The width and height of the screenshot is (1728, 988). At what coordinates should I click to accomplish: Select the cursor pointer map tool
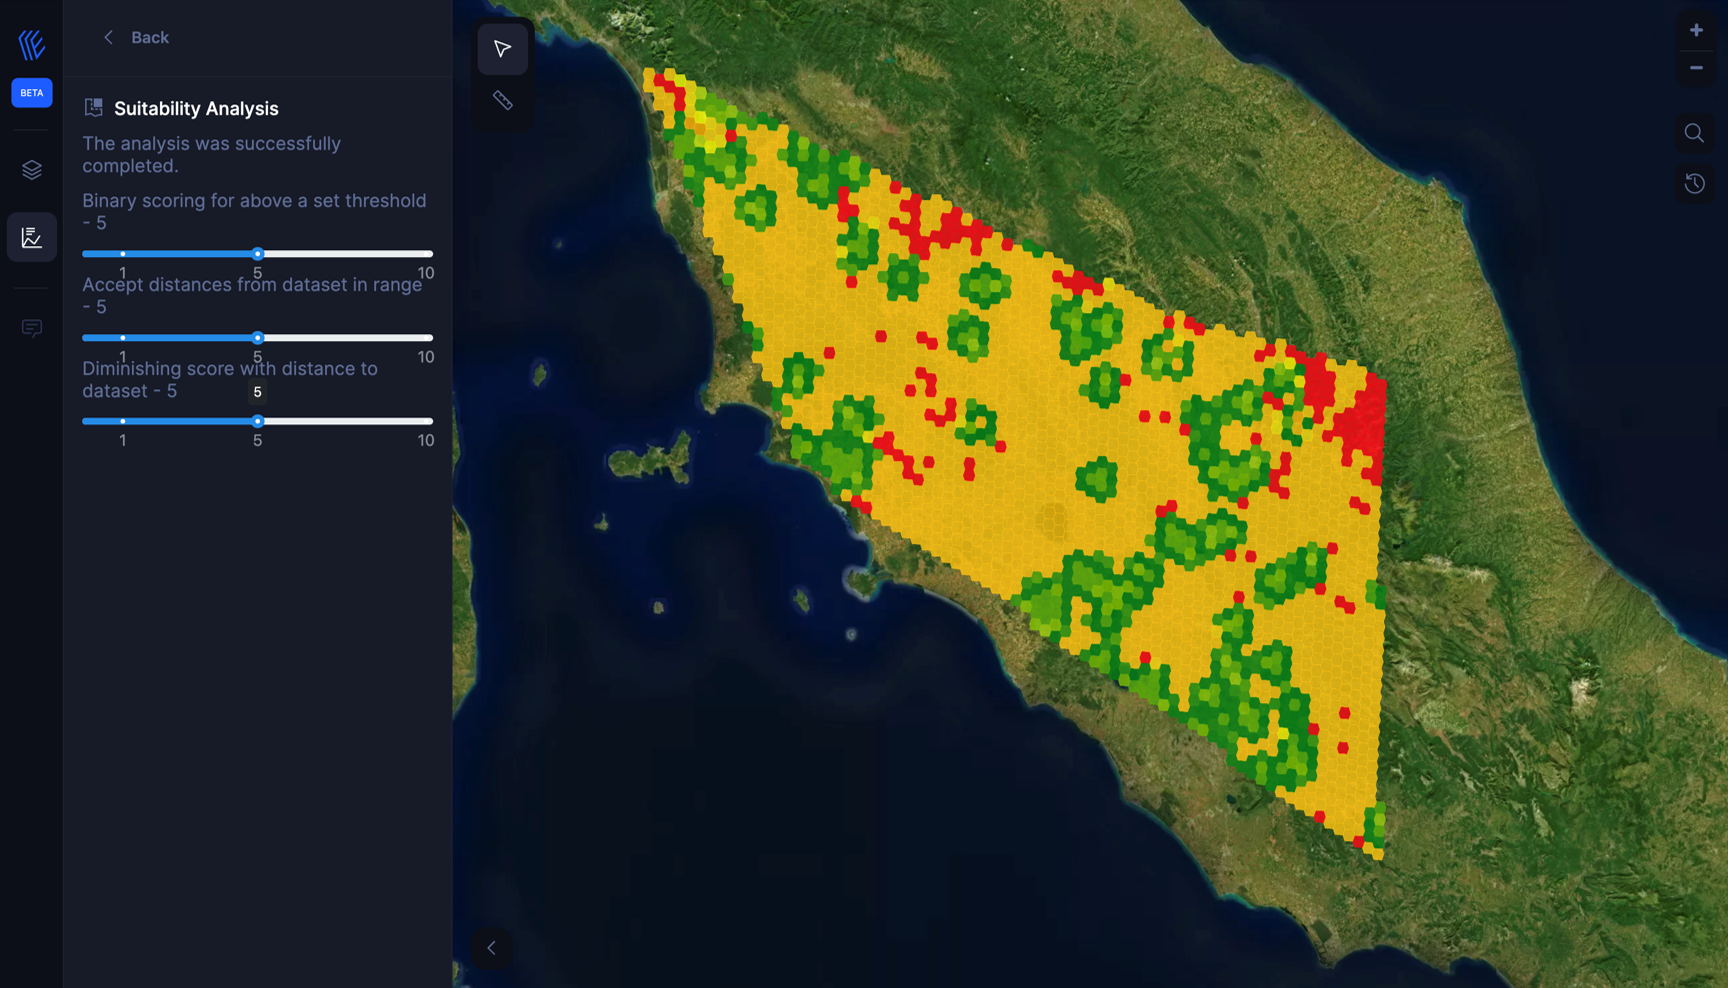point(502,49)
